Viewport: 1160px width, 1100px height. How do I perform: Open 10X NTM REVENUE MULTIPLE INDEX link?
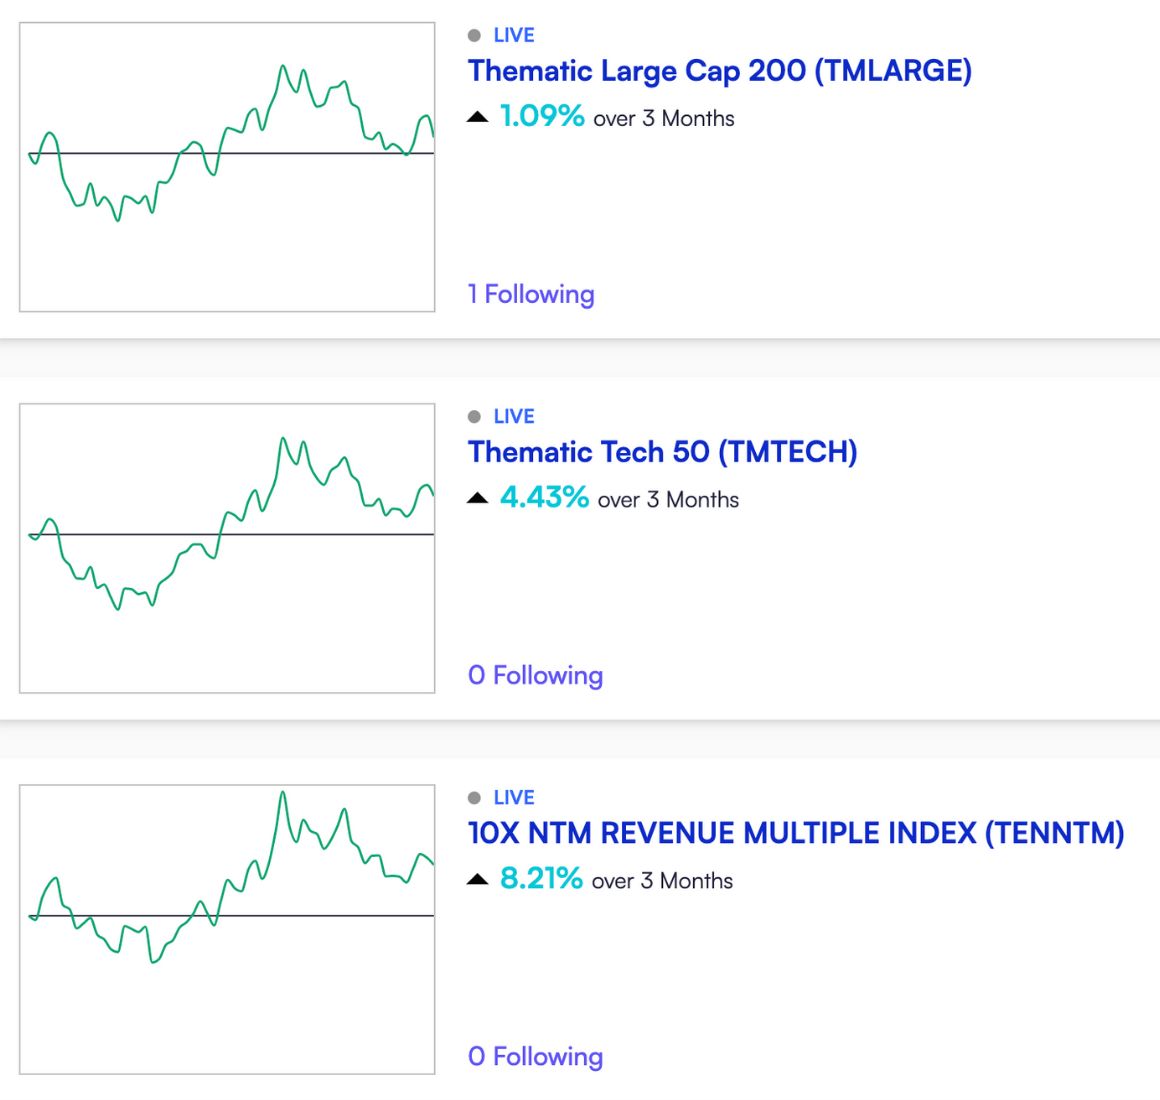tap(795, 833)
